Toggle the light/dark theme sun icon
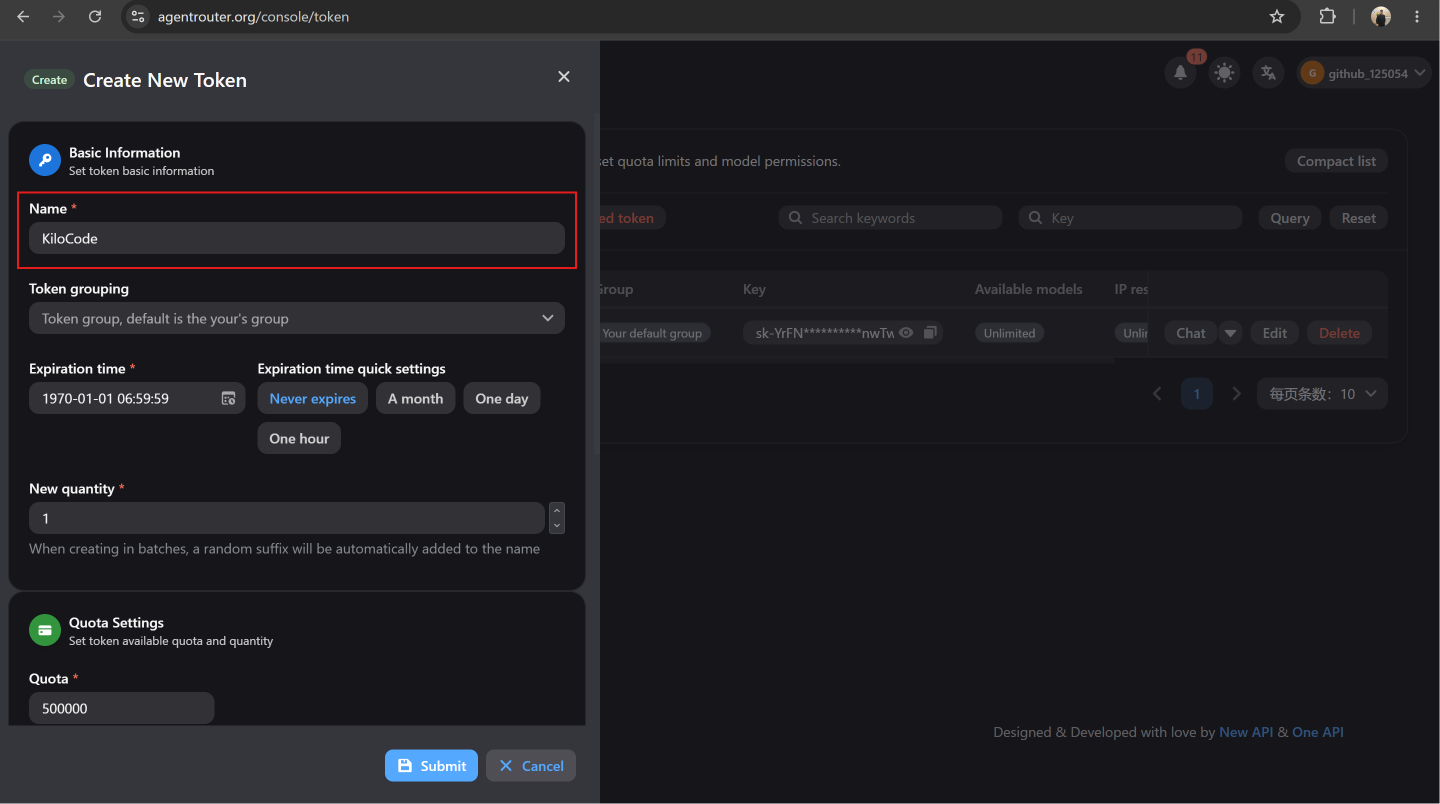 1224,73
